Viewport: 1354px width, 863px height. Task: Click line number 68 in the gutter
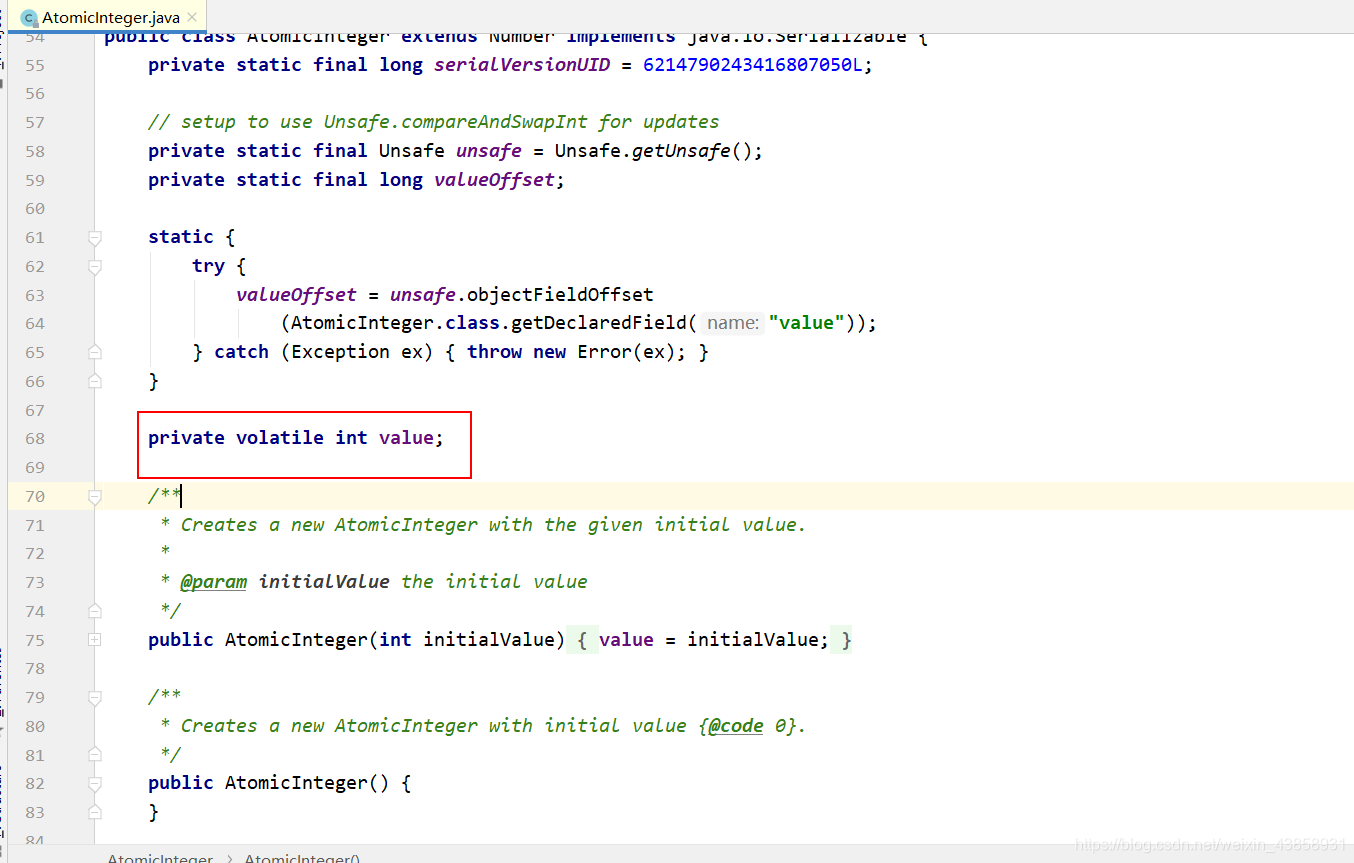[x=35, y=438]
